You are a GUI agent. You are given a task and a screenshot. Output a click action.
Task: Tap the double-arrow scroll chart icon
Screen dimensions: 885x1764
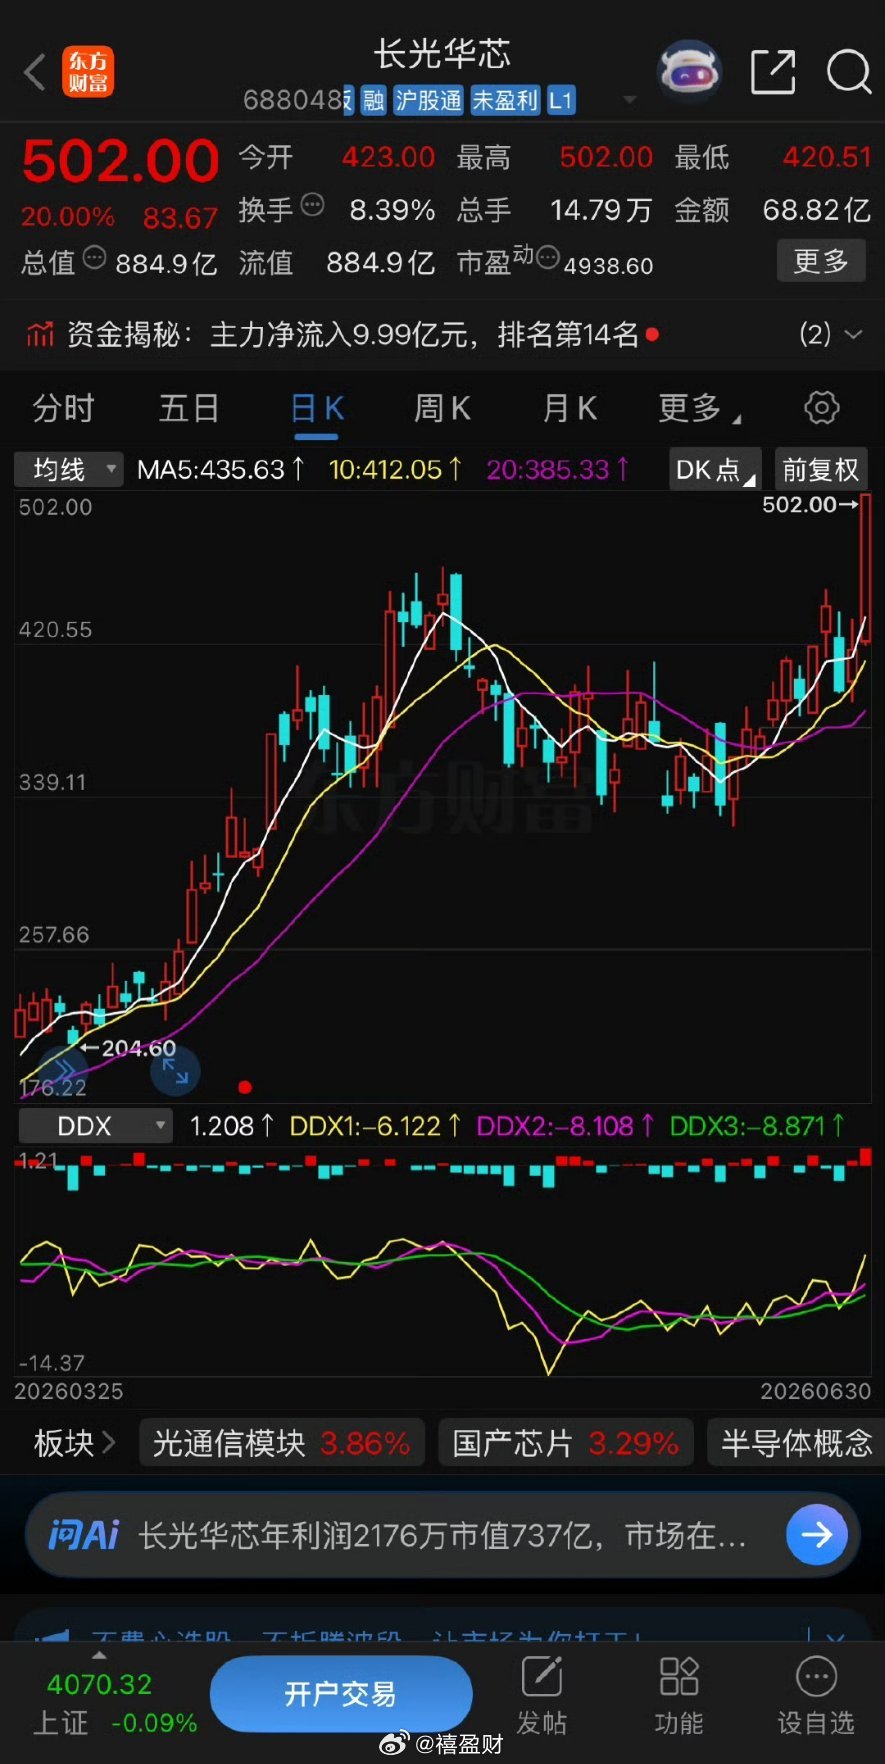click(x=62, y=1069)
